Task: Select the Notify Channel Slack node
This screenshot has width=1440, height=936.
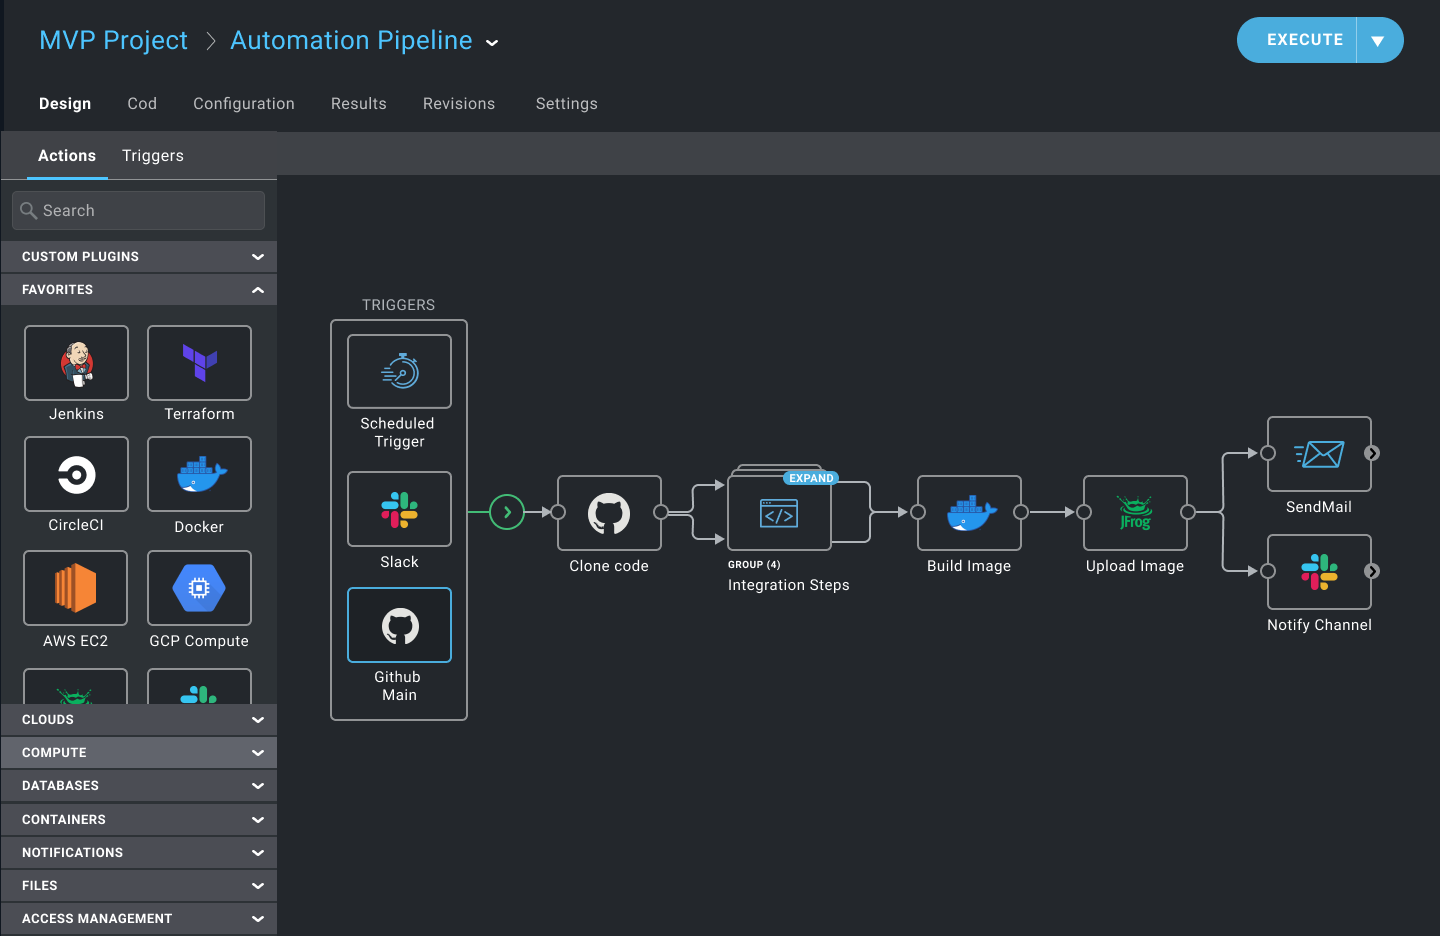Action: [x=1319, y=572]
